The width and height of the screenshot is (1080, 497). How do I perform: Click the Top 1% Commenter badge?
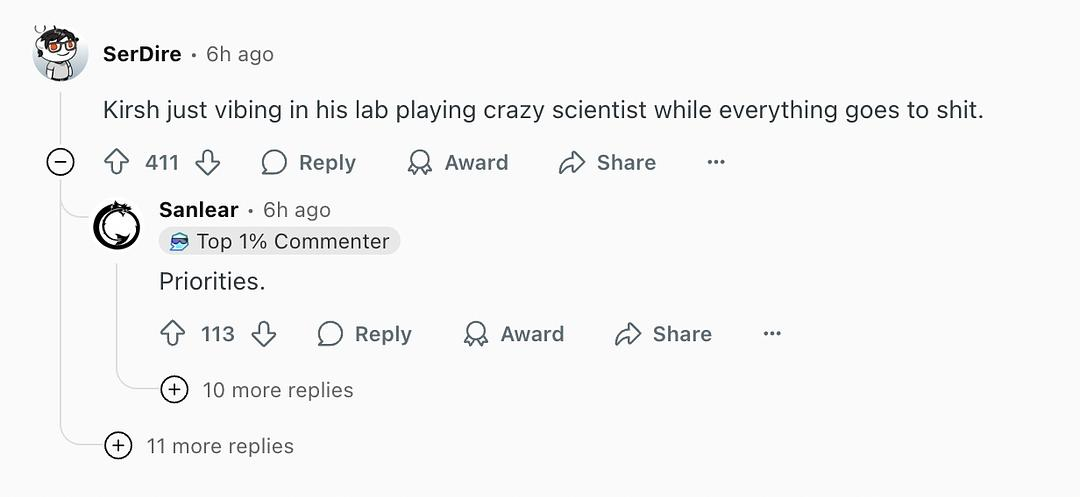[x=279, y=241]
